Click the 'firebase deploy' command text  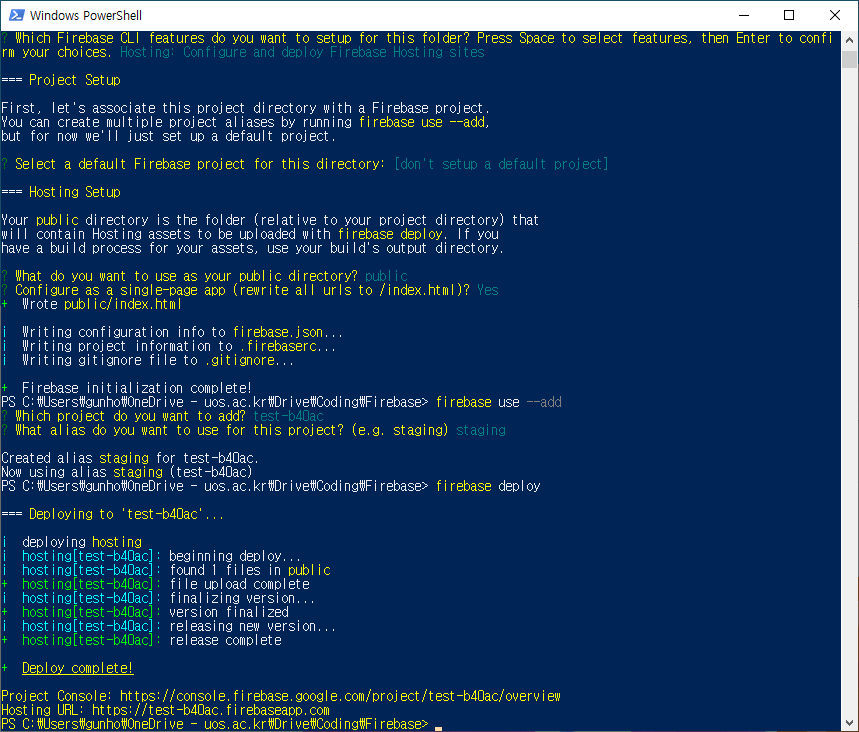tap(488, 486)
